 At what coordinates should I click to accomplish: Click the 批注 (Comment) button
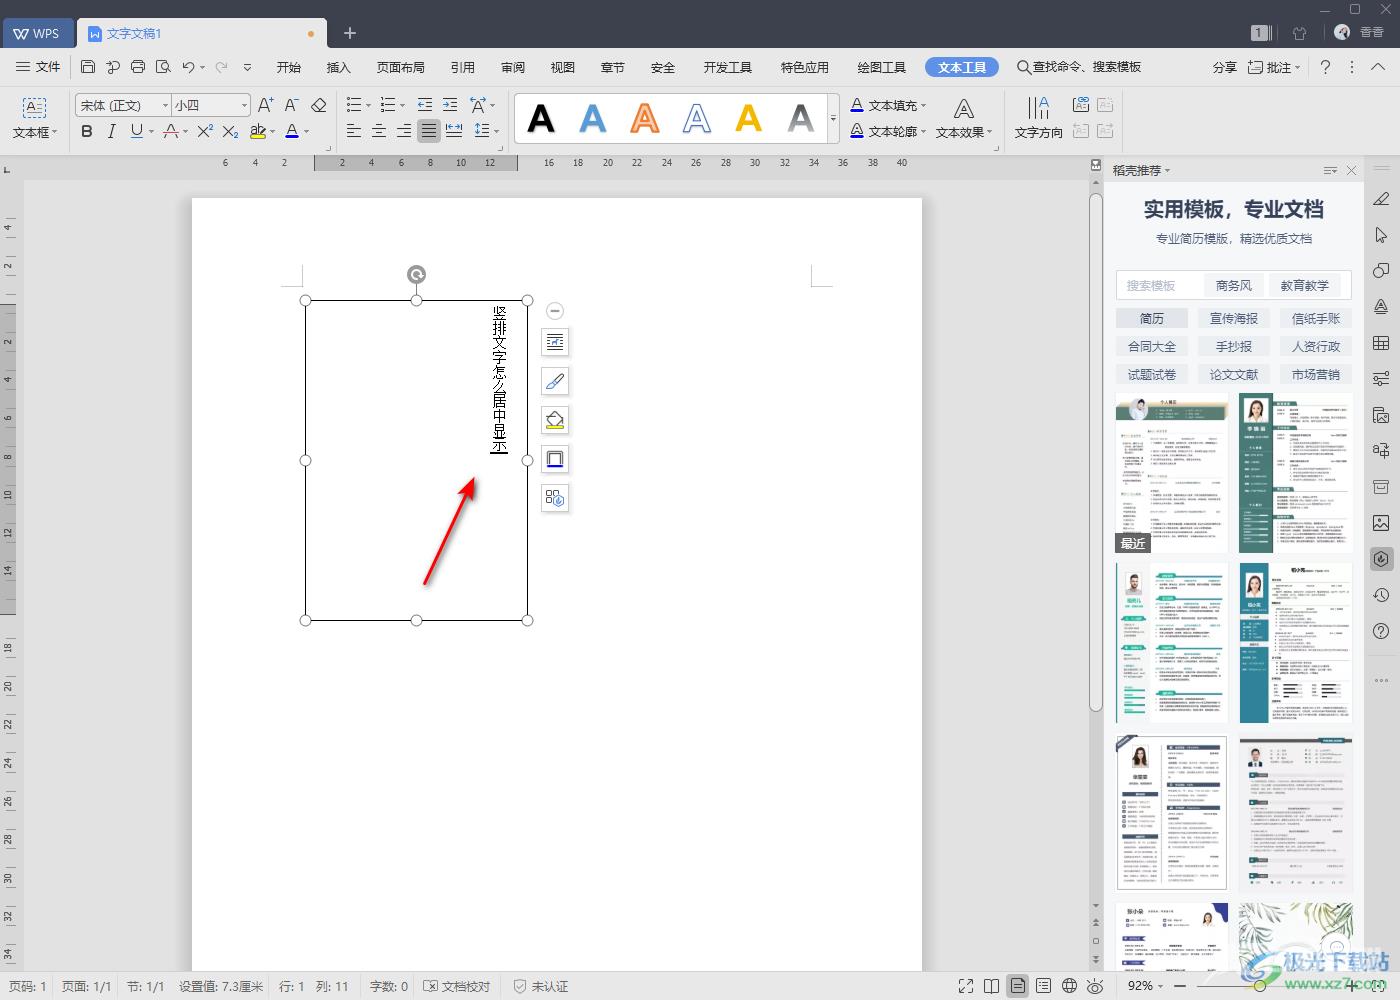1274,67
